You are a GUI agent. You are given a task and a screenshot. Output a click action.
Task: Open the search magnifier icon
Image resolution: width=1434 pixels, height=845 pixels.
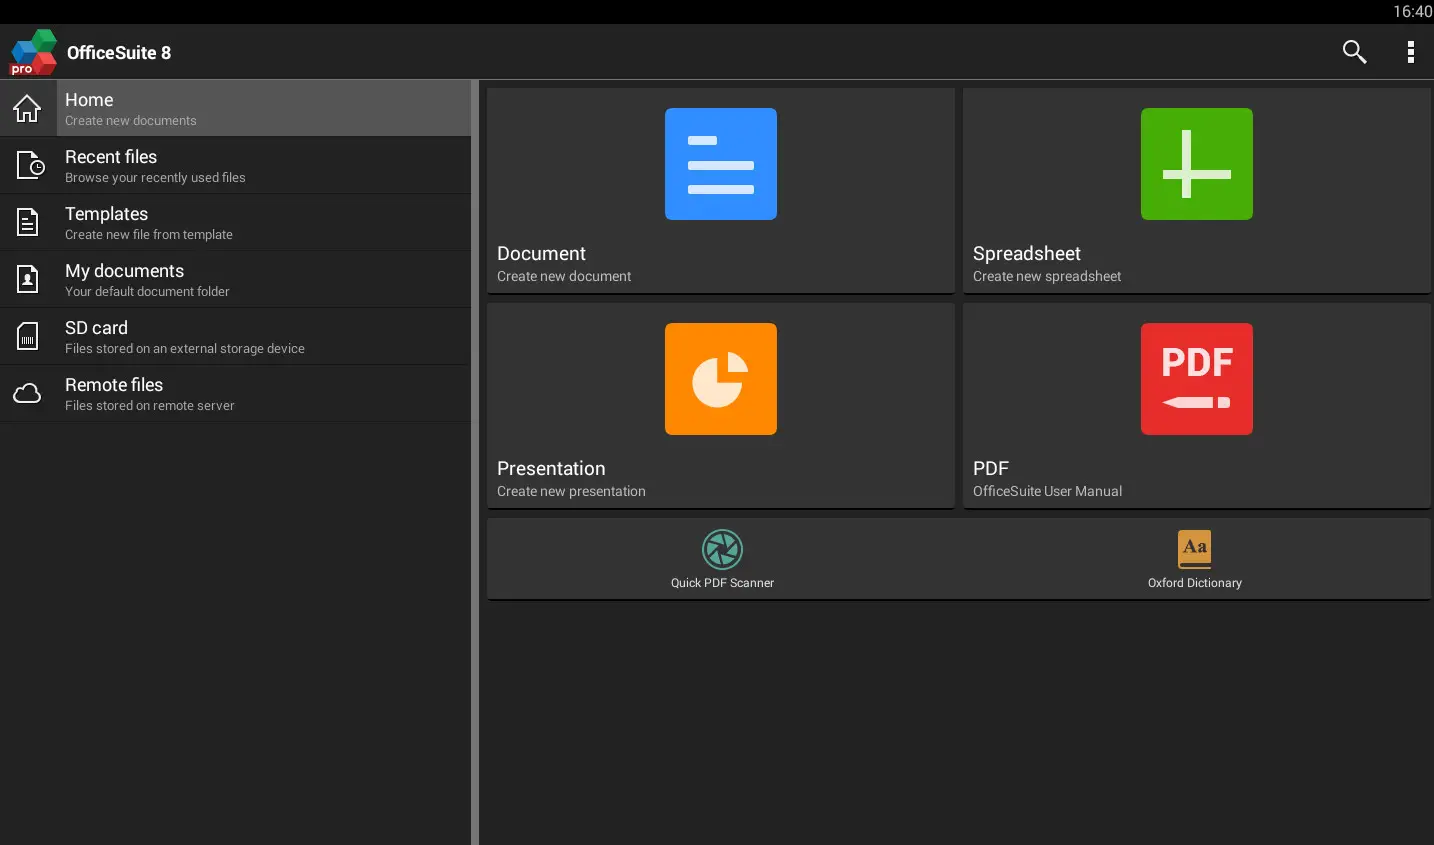point(1354,52)
